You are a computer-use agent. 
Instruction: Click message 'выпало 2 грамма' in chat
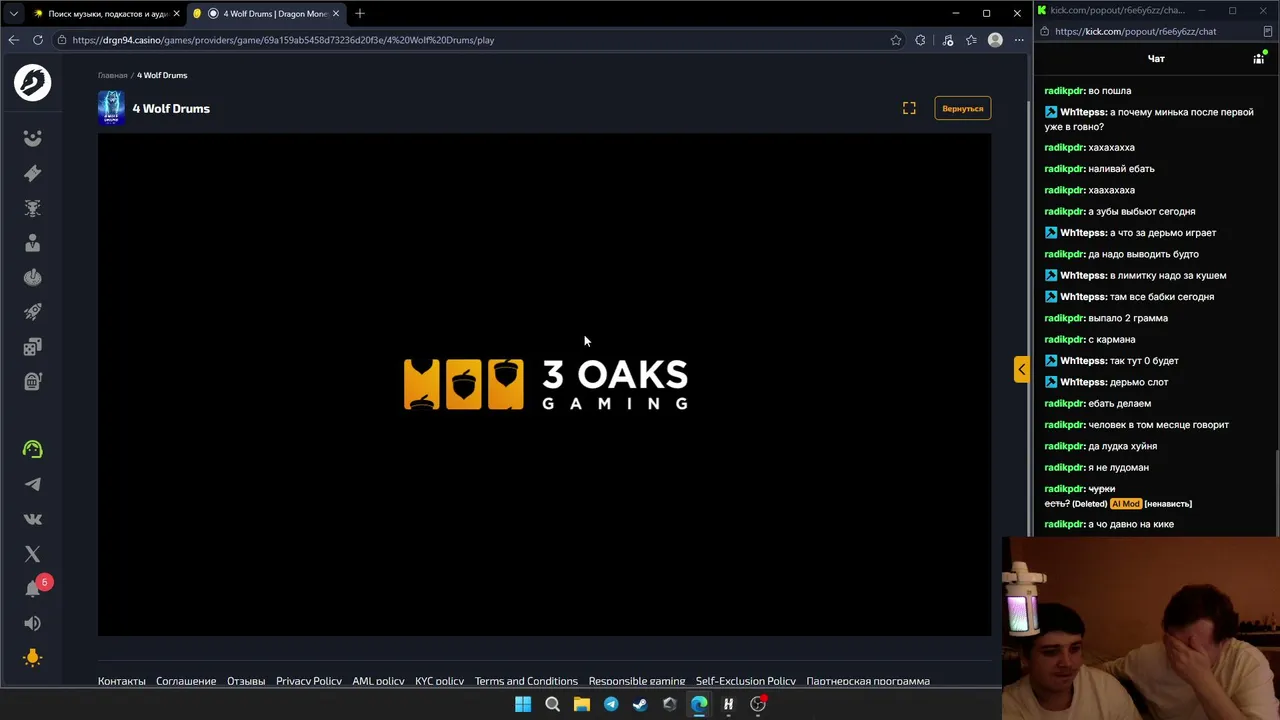(x=1128, y=318)
